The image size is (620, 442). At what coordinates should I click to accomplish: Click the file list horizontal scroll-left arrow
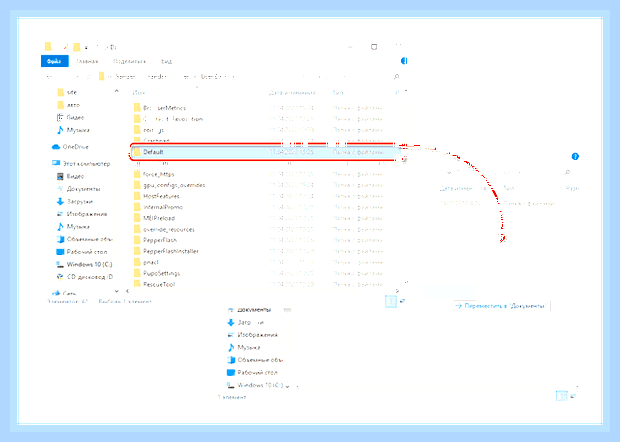(127, 291)
